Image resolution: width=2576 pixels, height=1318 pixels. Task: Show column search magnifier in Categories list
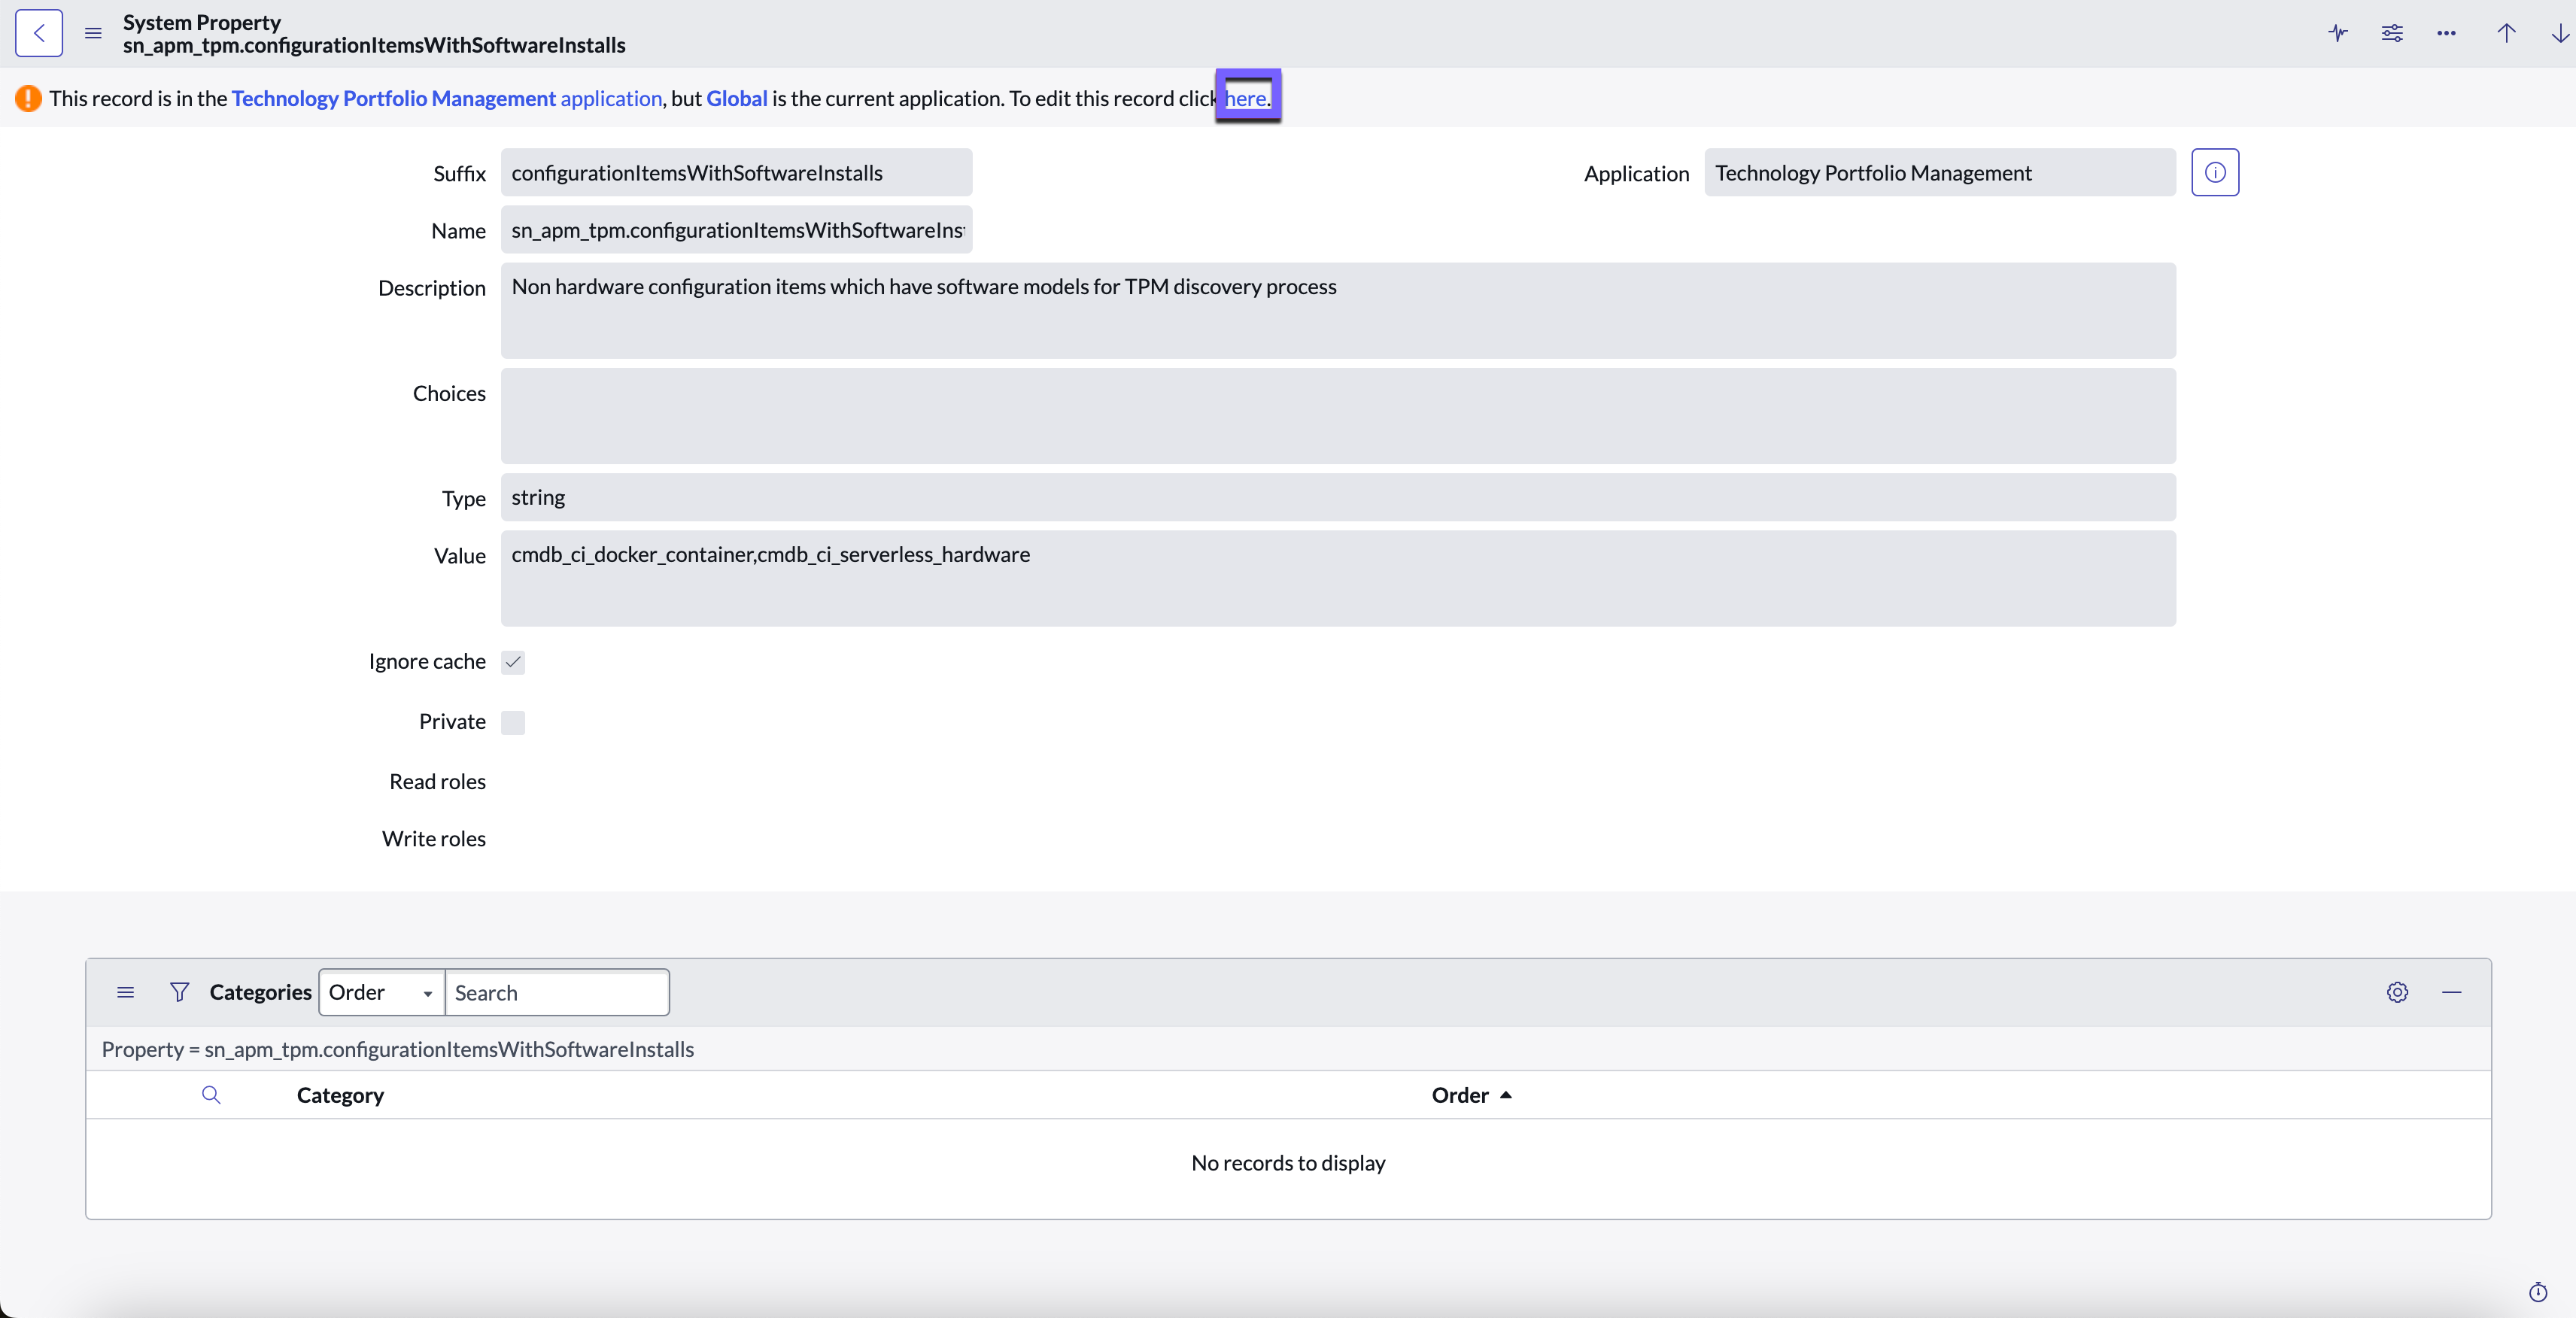(x=211, y=1095)
